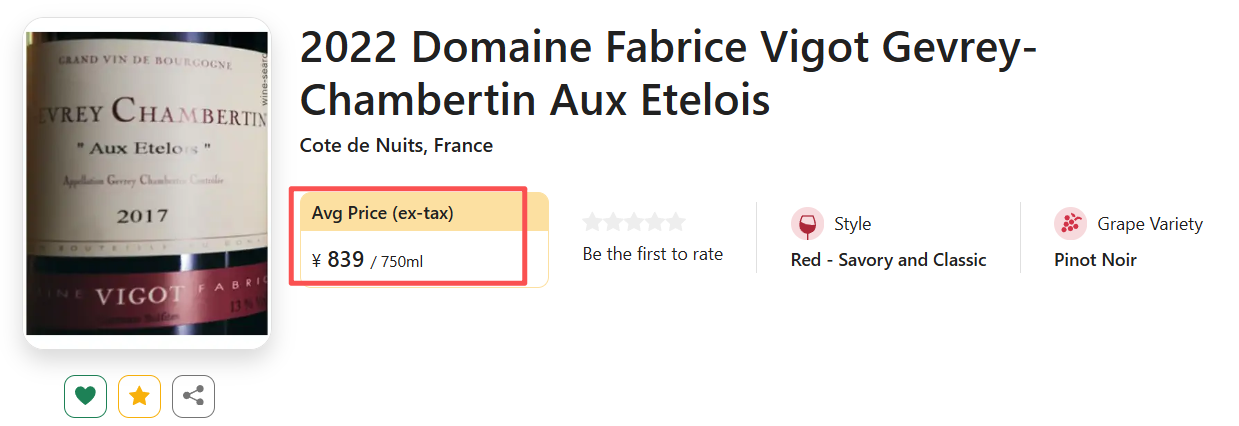Click the 'Be the first to rate' text
Screen dimensions: 1239x426
pyautogui.click(x=652, y=254)
